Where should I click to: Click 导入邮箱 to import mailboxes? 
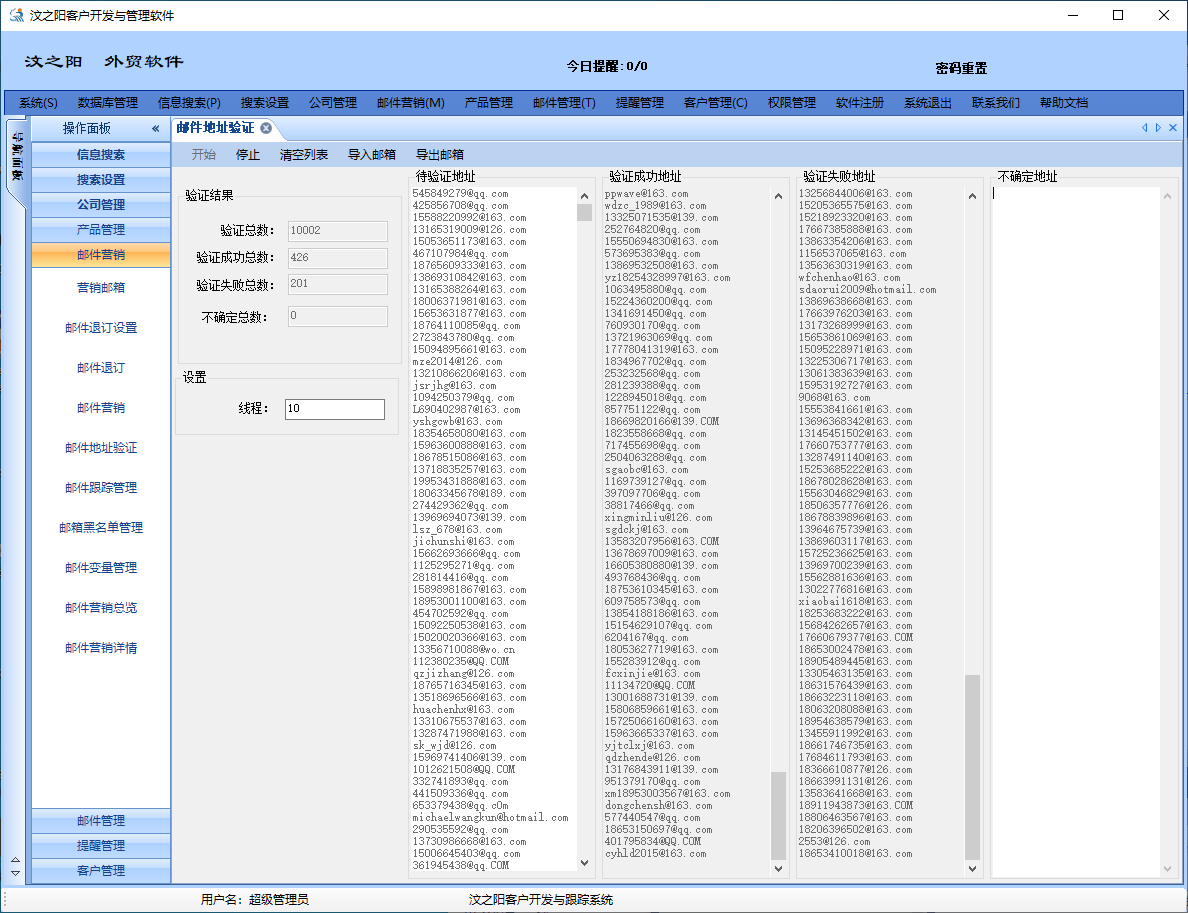371,155
